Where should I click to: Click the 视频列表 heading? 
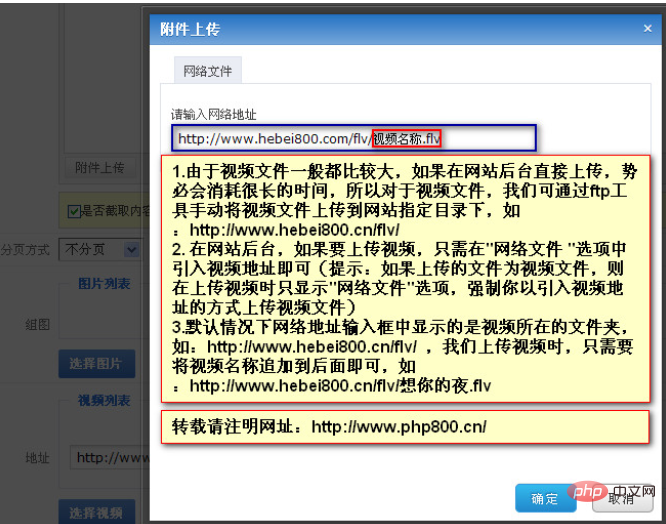(104, 400)
